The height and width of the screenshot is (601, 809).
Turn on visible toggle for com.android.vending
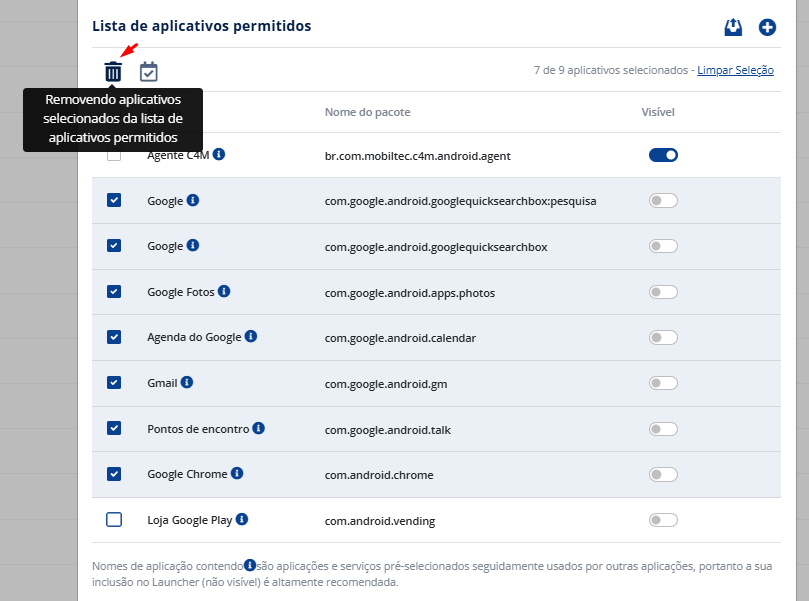tap(663, 520)
